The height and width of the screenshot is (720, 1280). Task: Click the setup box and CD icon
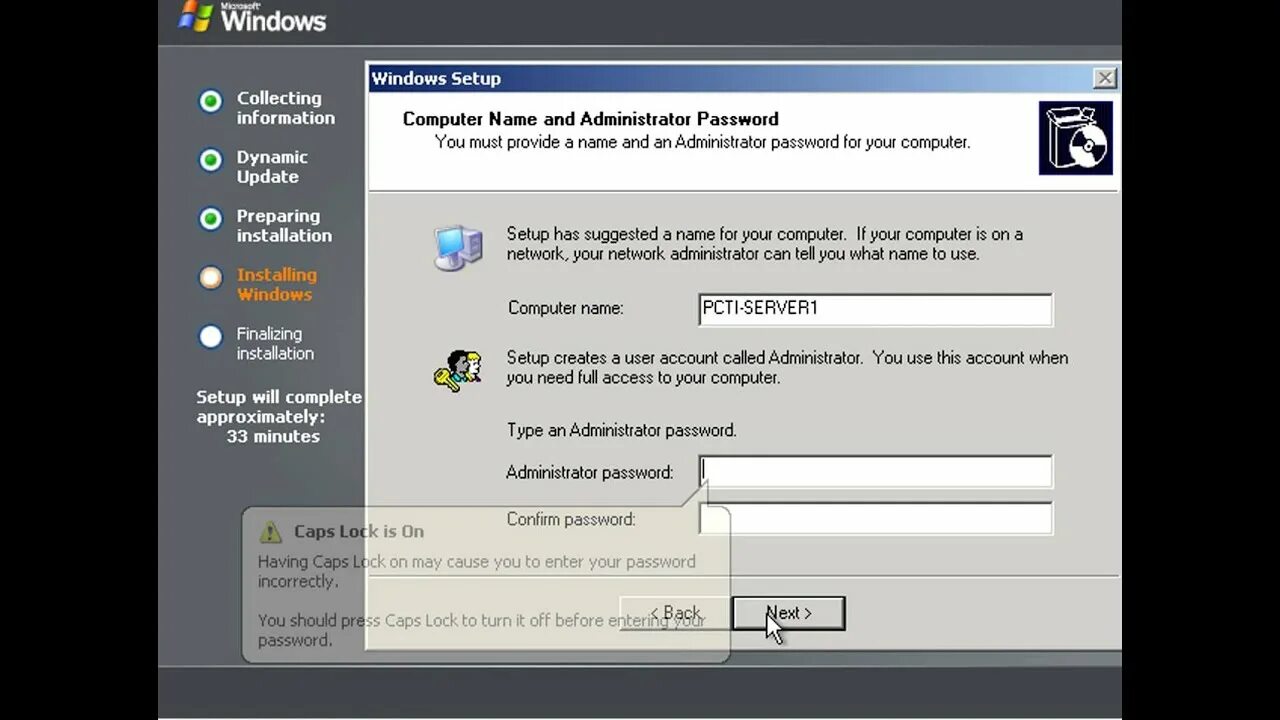tap(1076, 138)
